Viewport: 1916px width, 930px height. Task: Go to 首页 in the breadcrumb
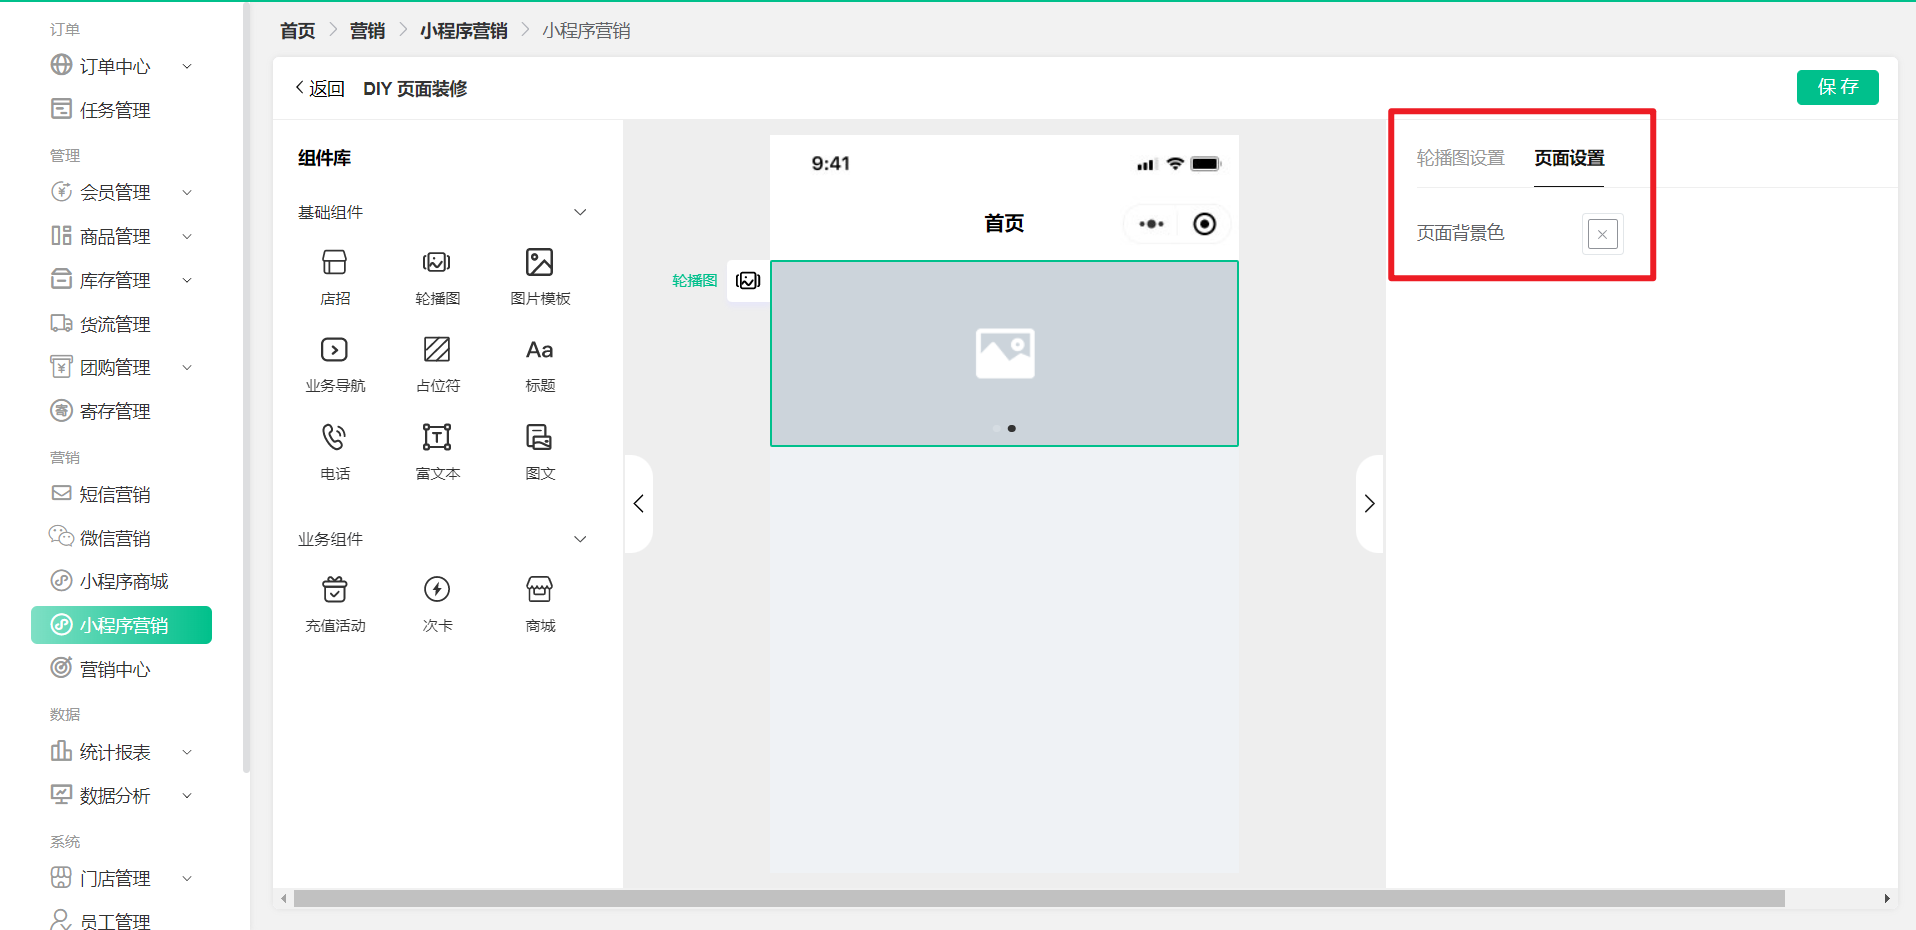[x=297, y=31]
